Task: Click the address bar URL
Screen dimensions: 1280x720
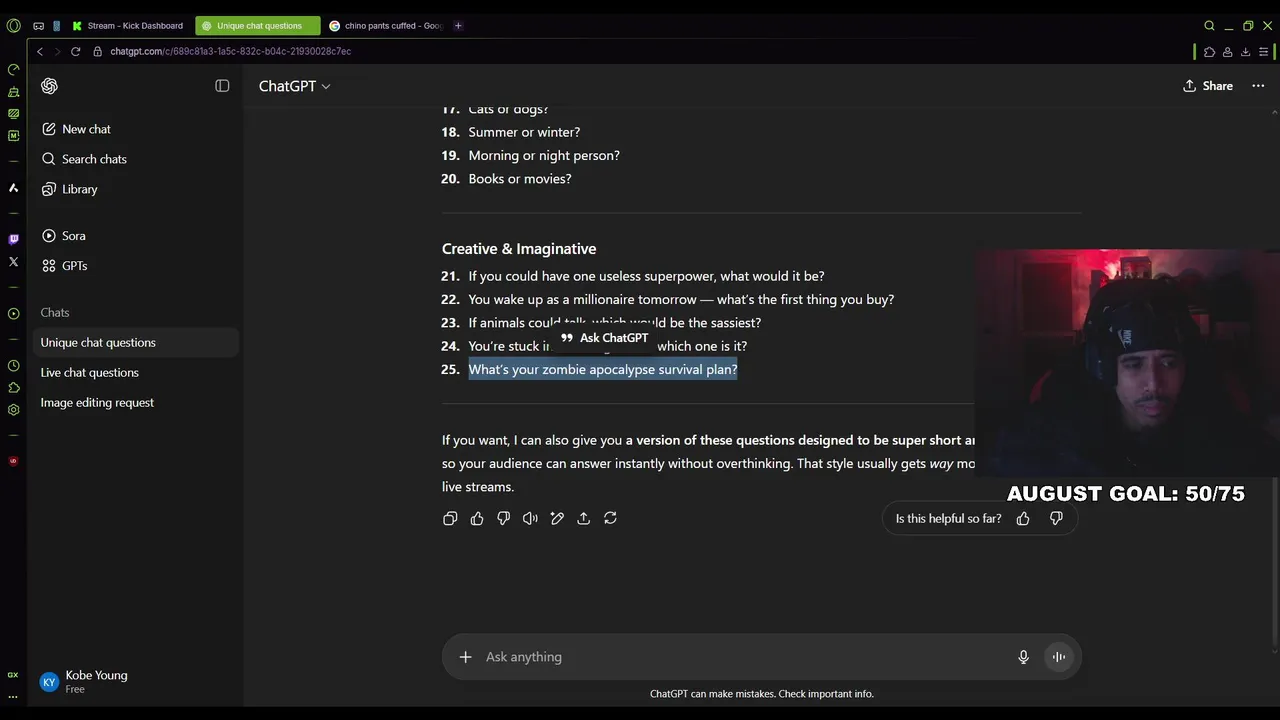Action: click(x=231, y=51)
